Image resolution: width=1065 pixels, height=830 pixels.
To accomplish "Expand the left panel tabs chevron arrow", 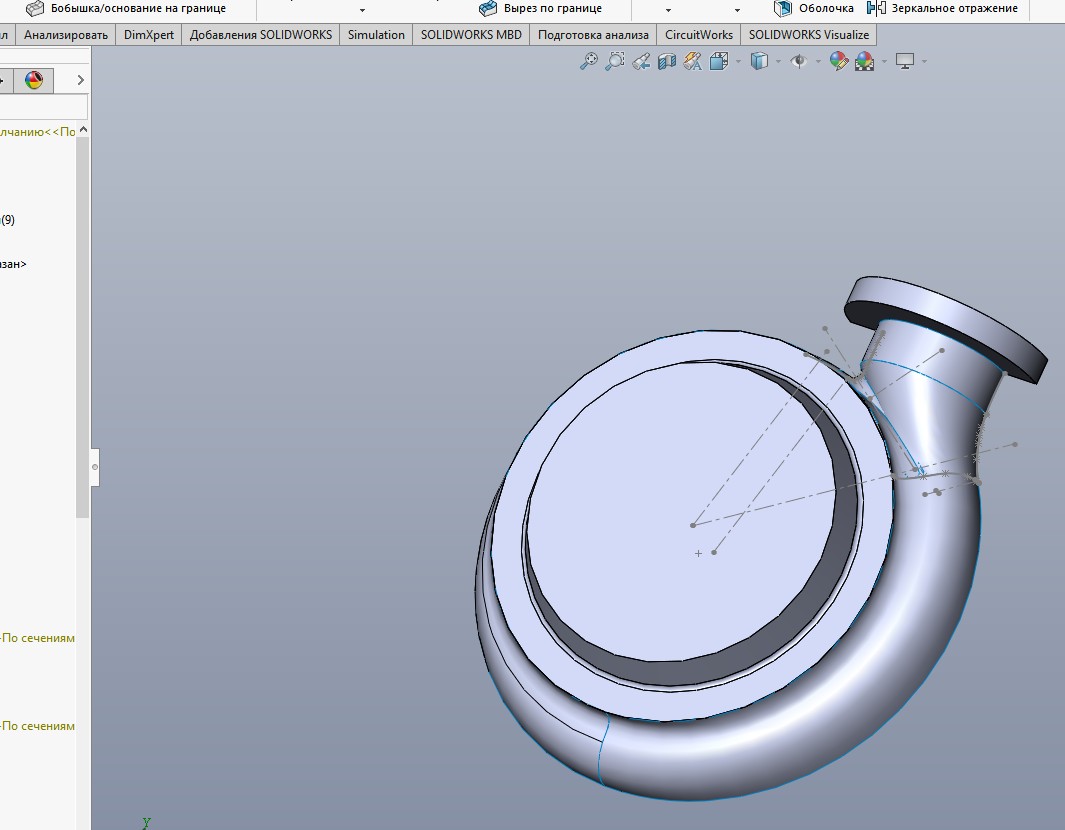I will coord(81,81).
